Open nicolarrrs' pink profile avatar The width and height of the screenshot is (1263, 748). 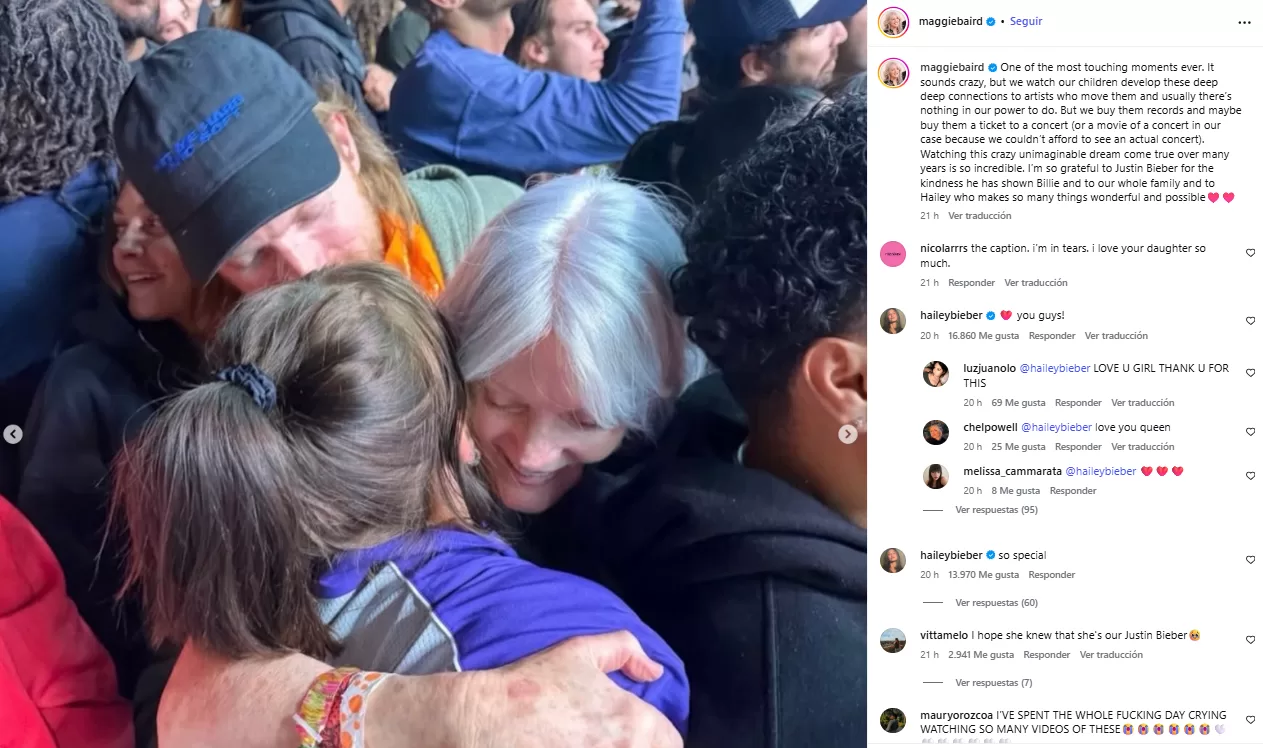pos(893,254)
